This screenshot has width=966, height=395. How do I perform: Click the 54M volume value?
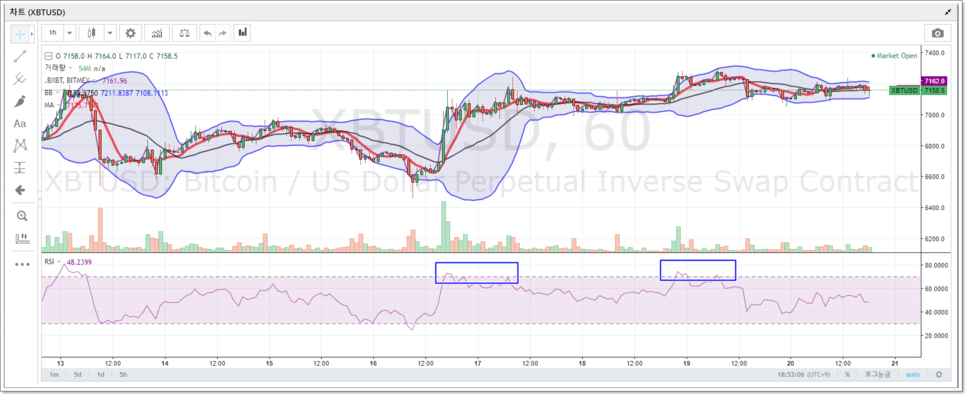click(x=85, y=68)
